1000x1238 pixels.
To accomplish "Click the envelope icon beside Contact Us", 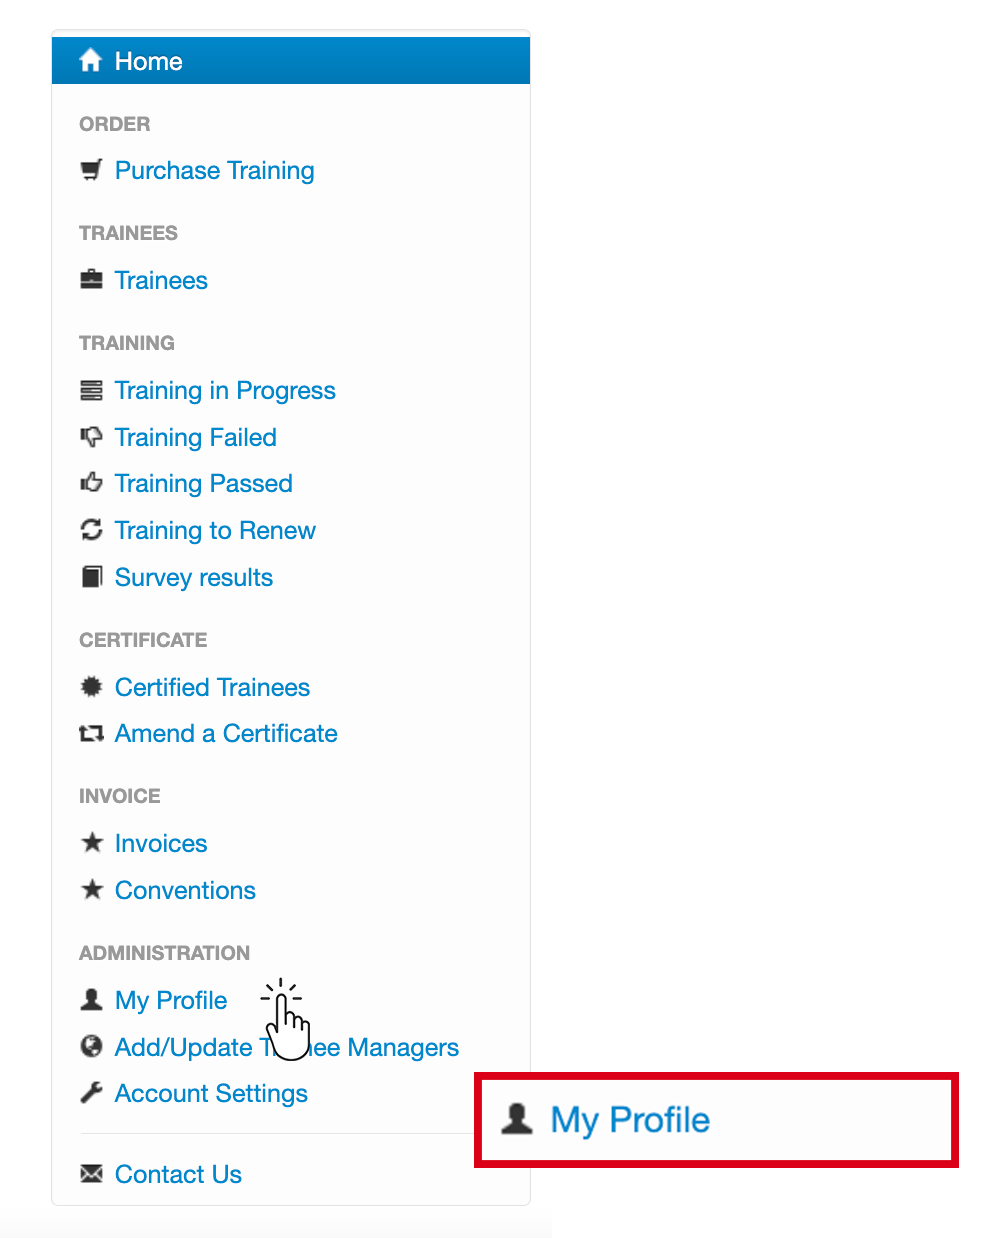I will point(91,1174).
